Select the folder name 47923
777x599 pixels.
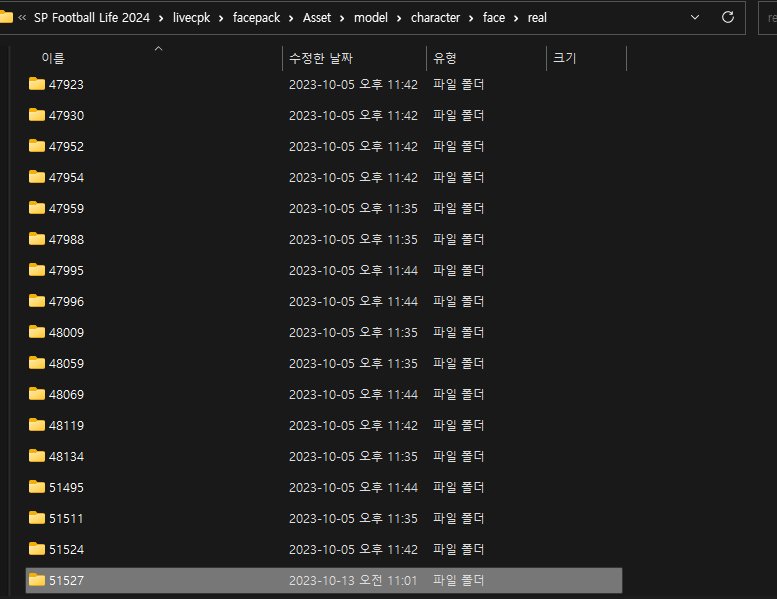pos(66,84)
